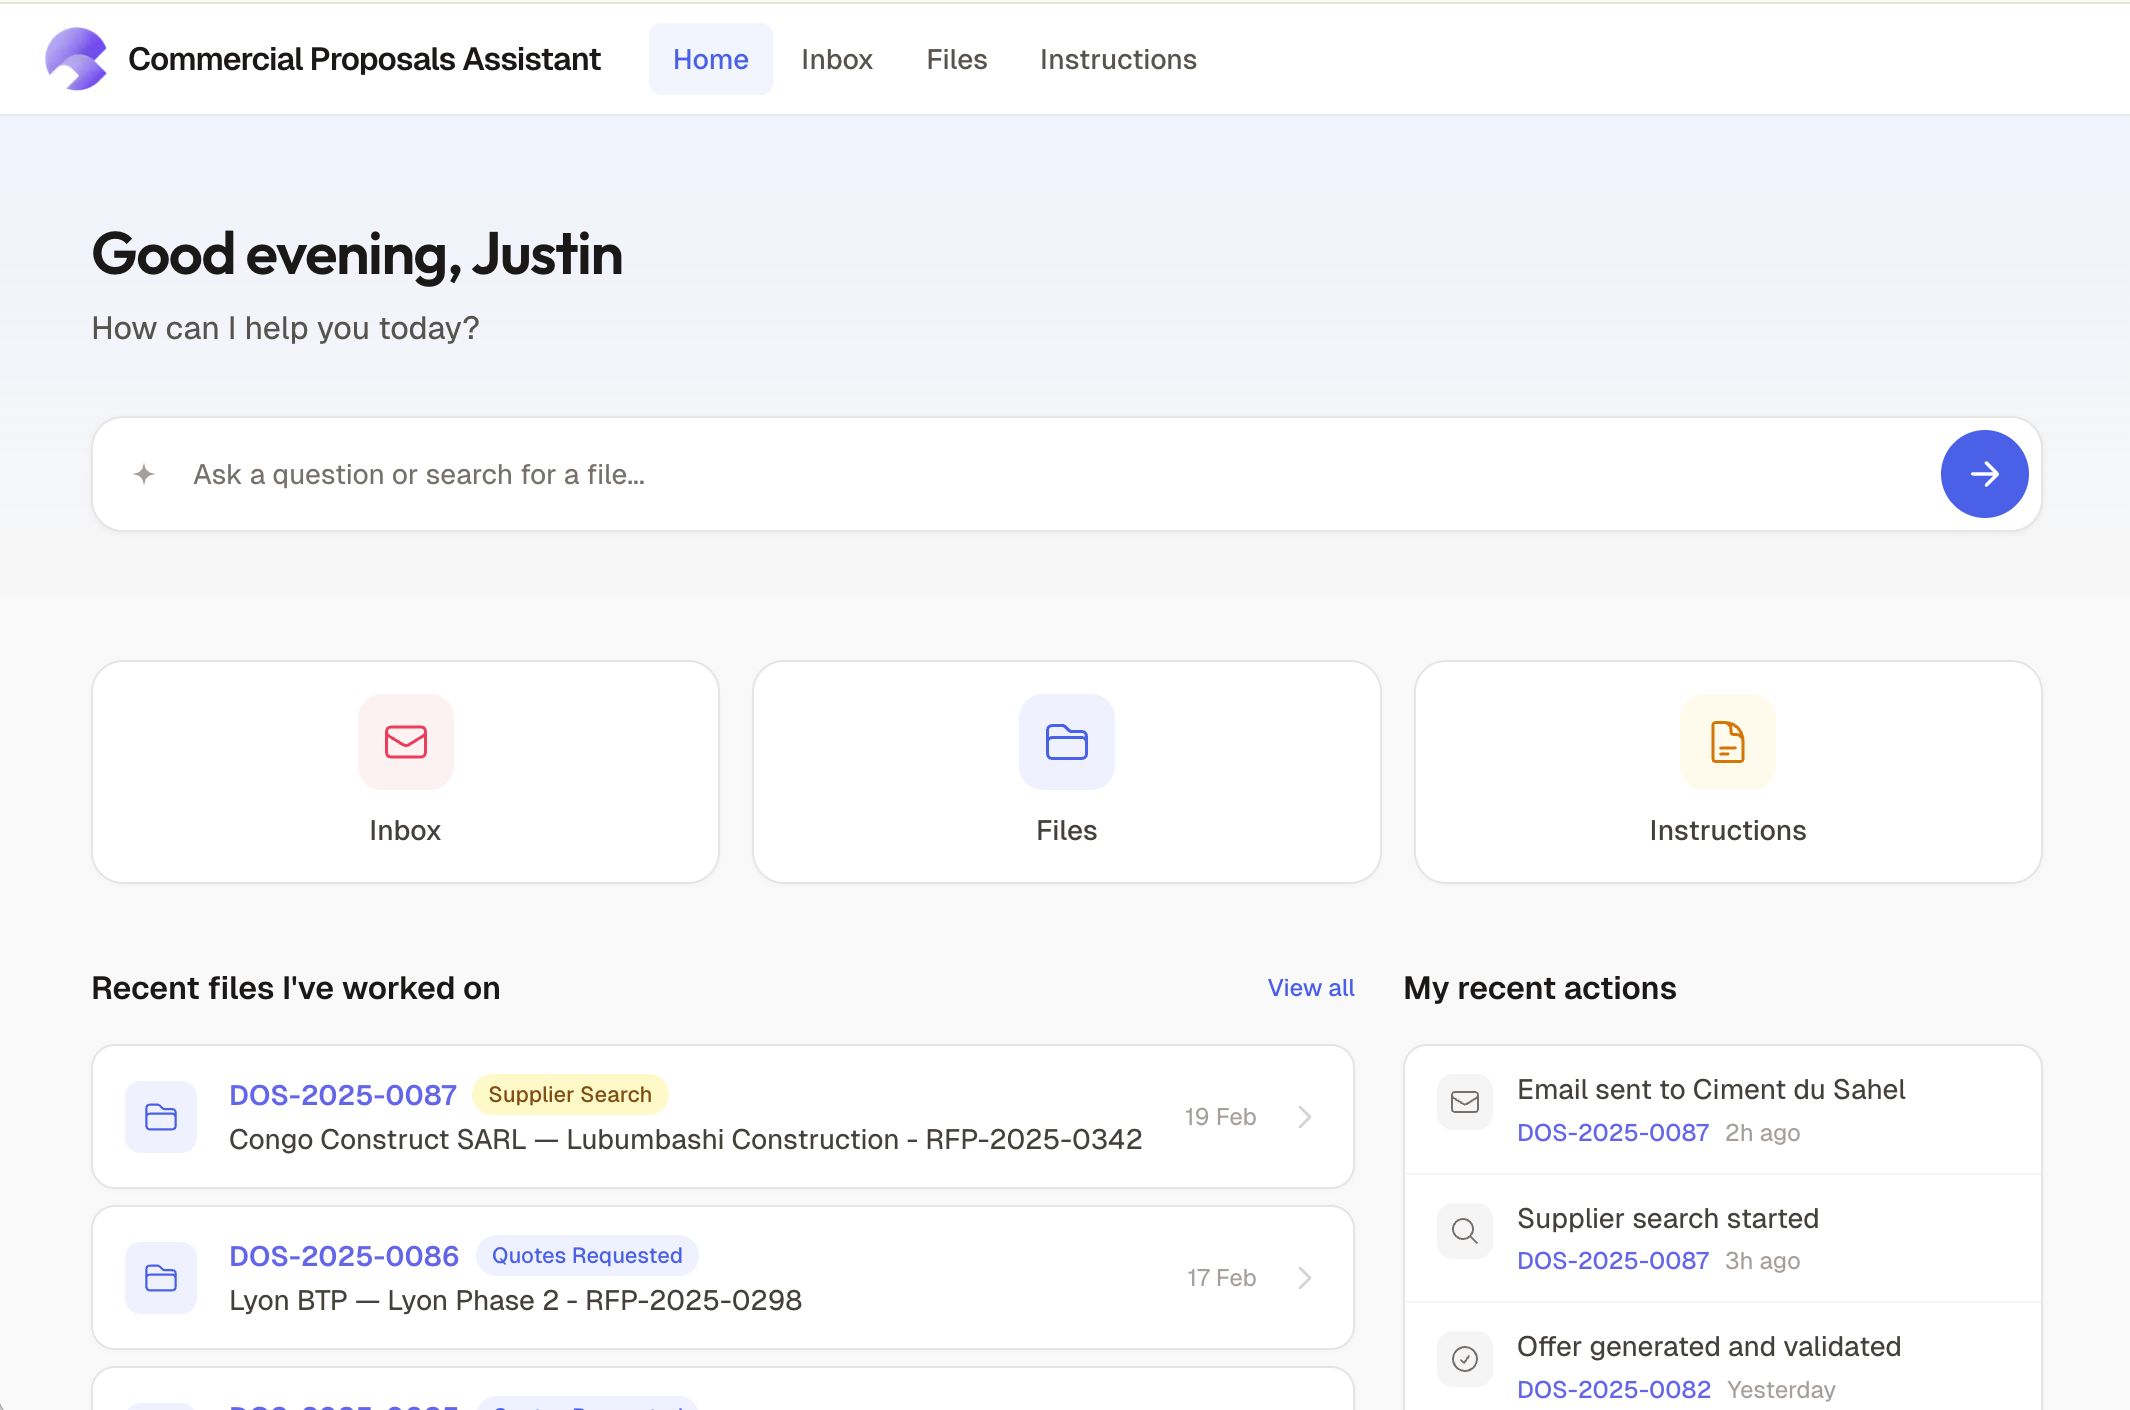This screenshot has width=2130, height=1410.
Task: Expand the DOS-2025-0086 row chevron
Action: coord(1304,1278)
